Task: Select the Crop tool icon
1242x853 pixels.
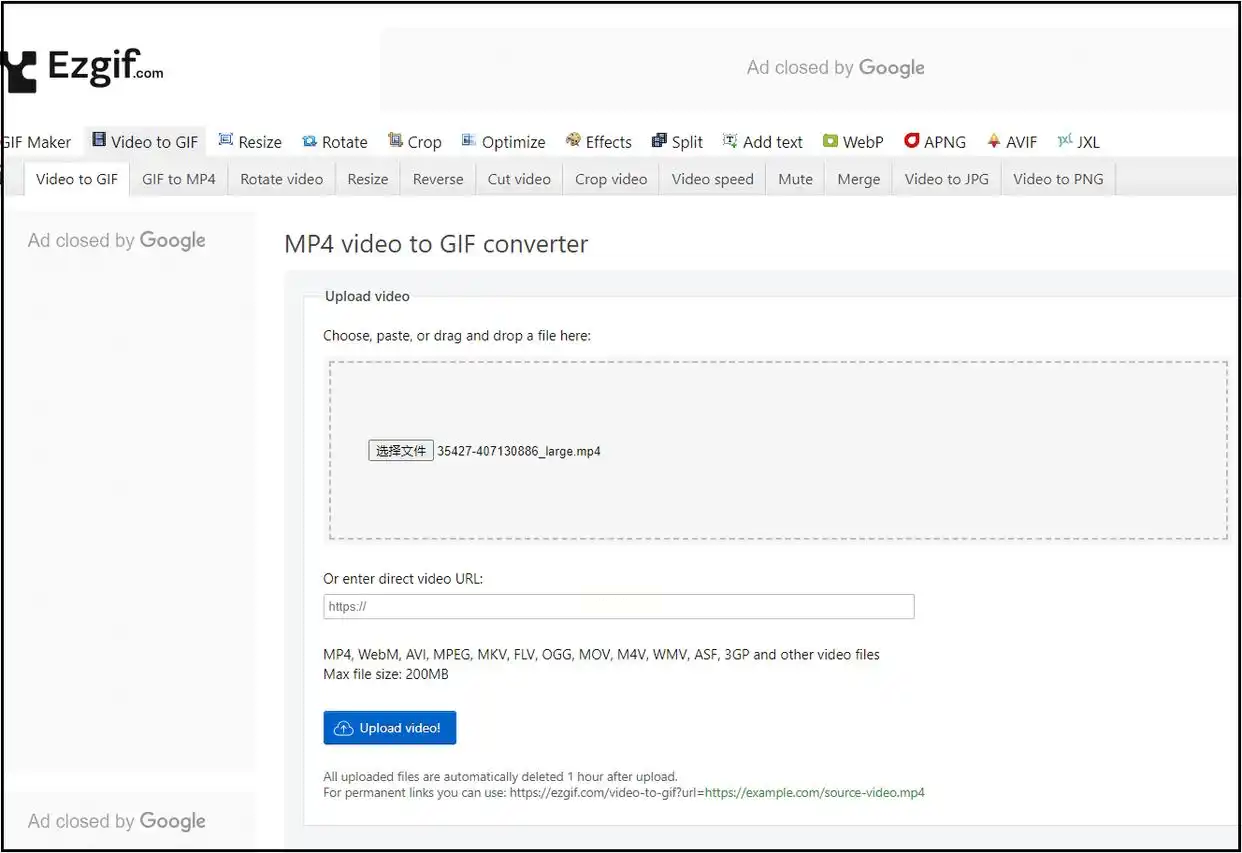Action: click(x=396, y=141)
